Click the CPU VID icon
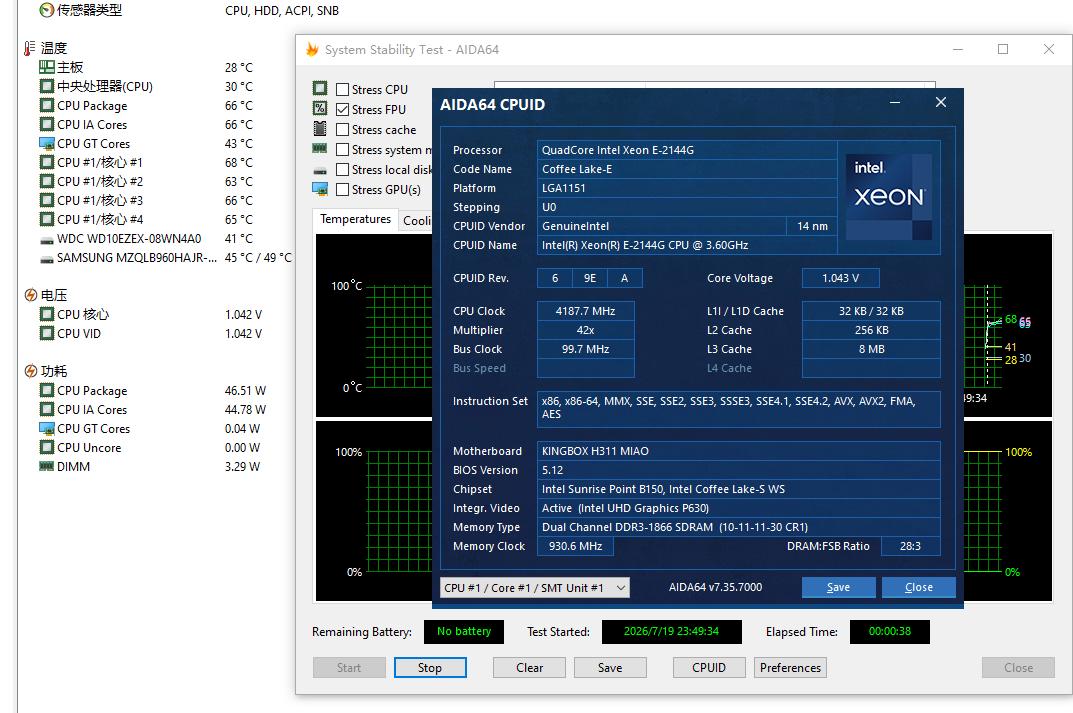Screen dimensions: 1073x713 [x=47, y=333]
